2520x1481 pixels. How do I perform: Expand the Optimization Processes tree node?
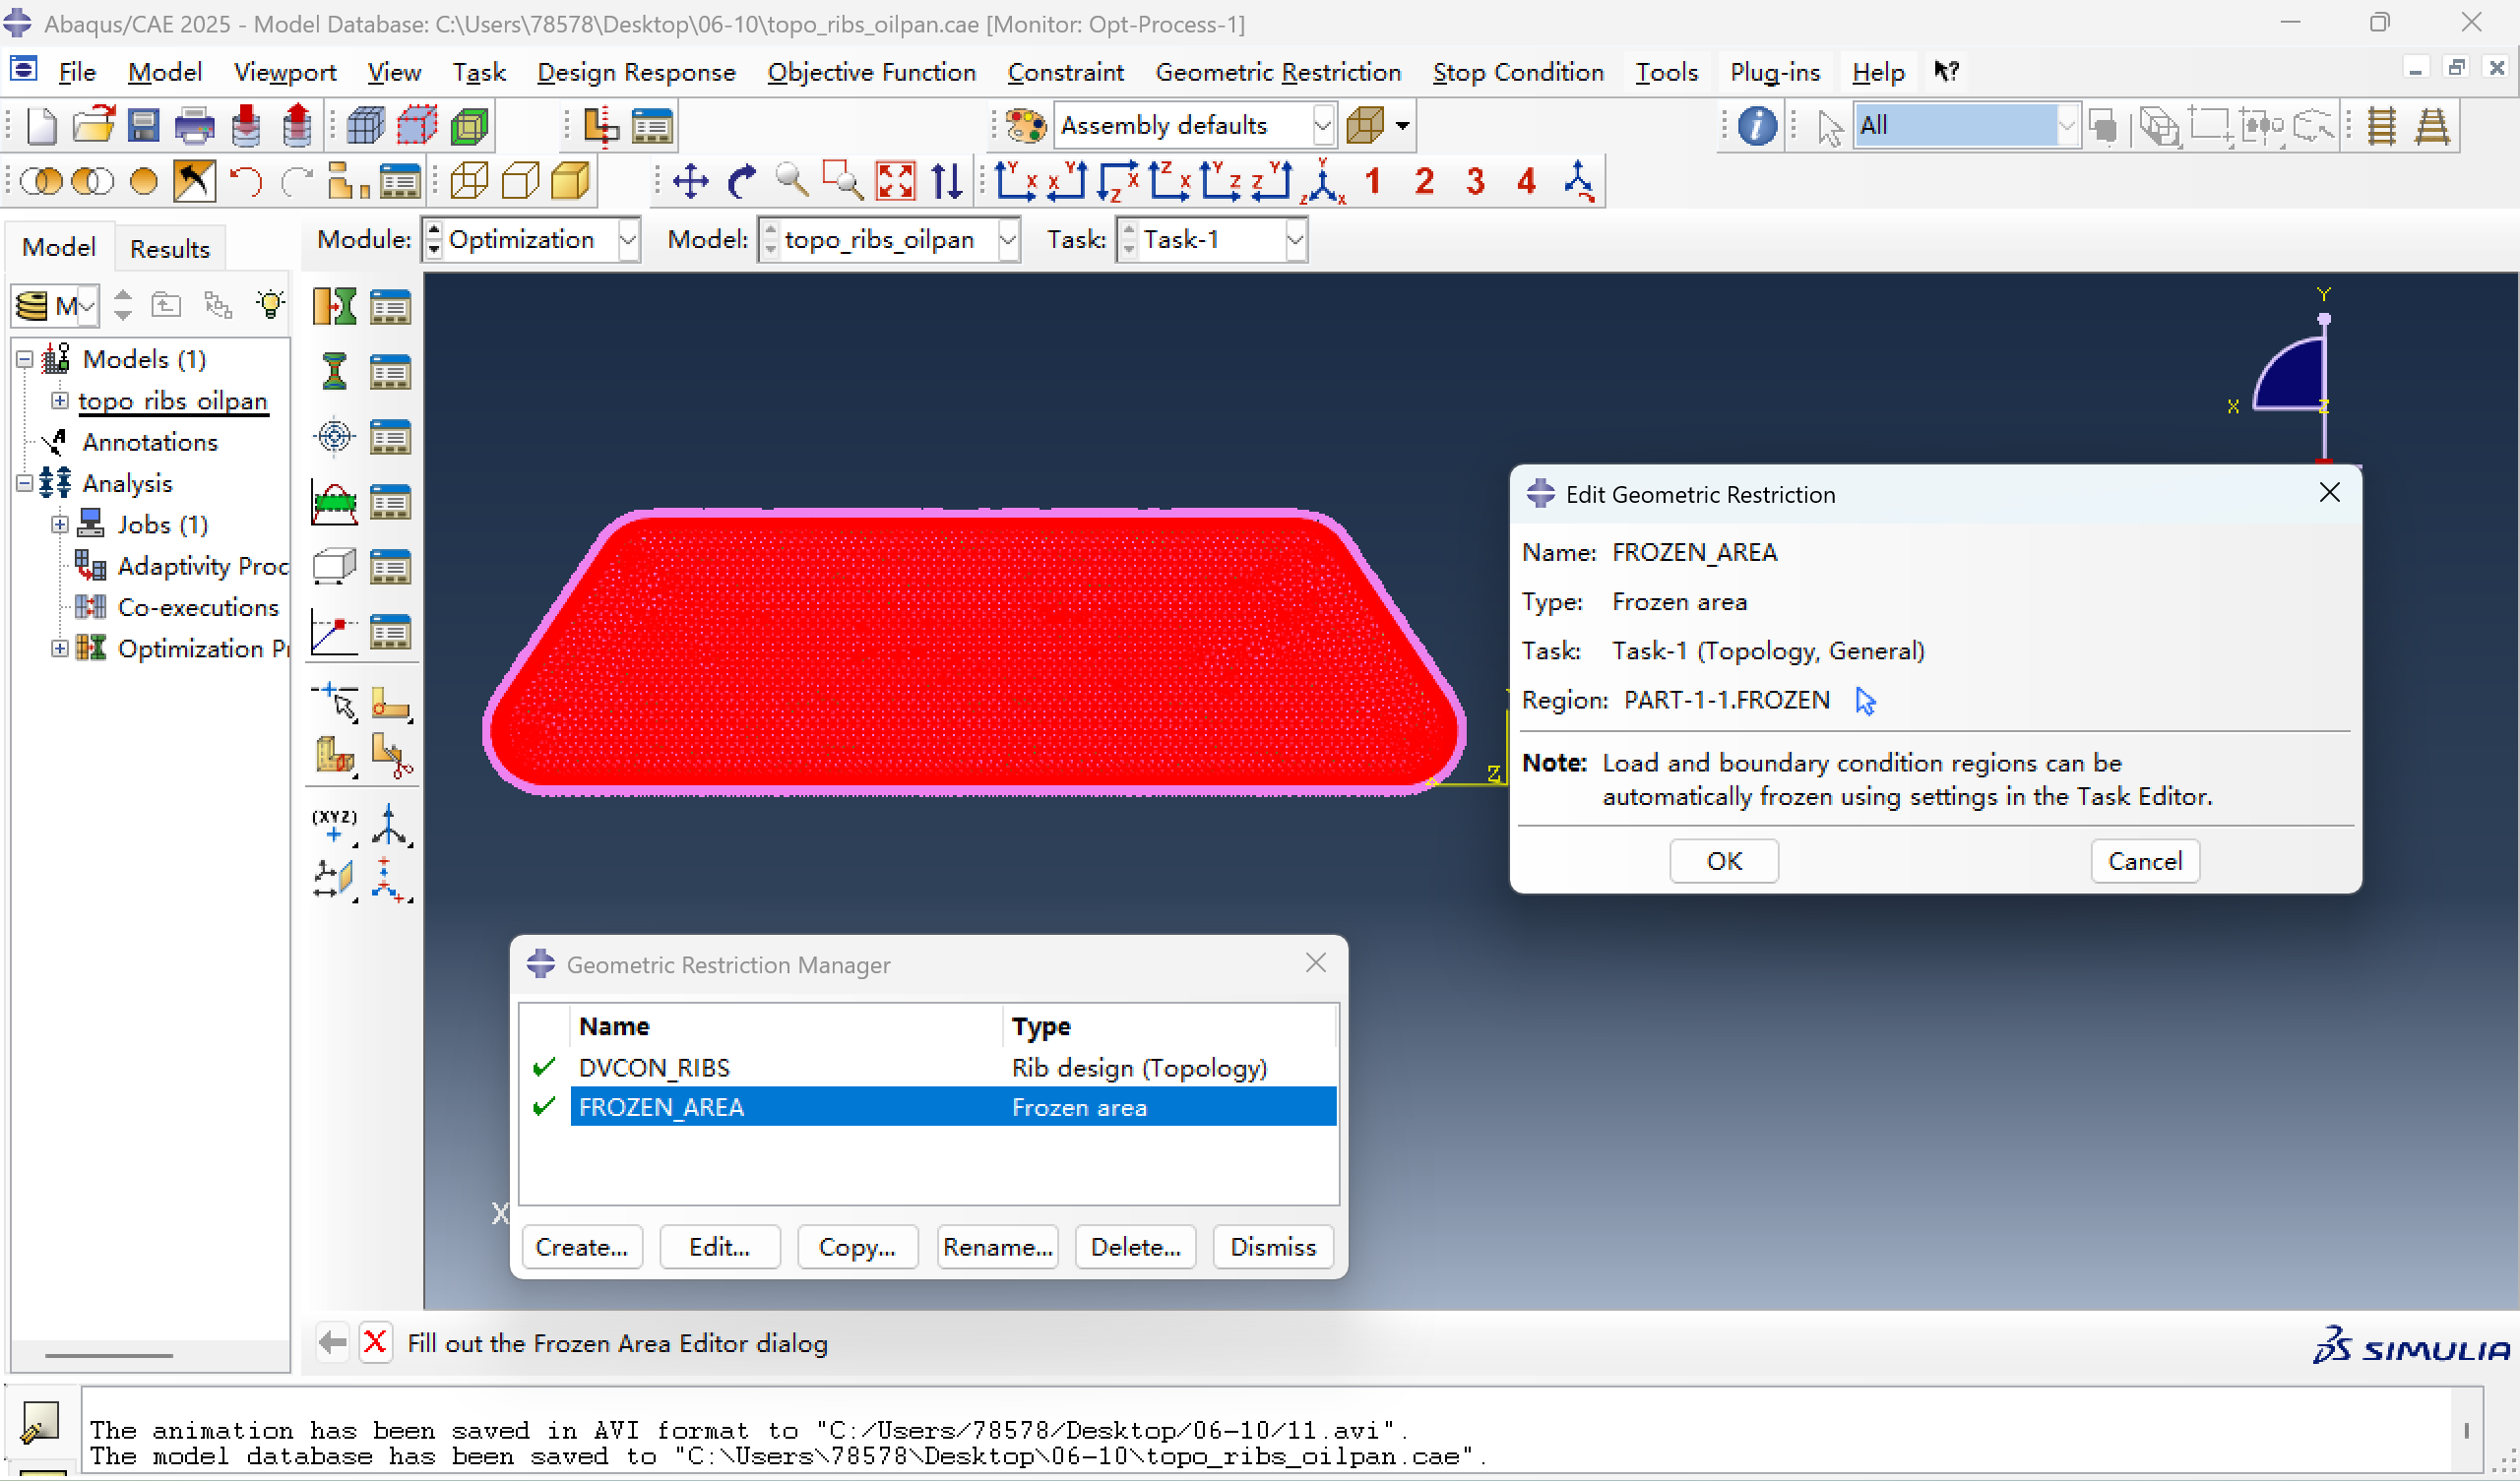(x=60, y=648)
